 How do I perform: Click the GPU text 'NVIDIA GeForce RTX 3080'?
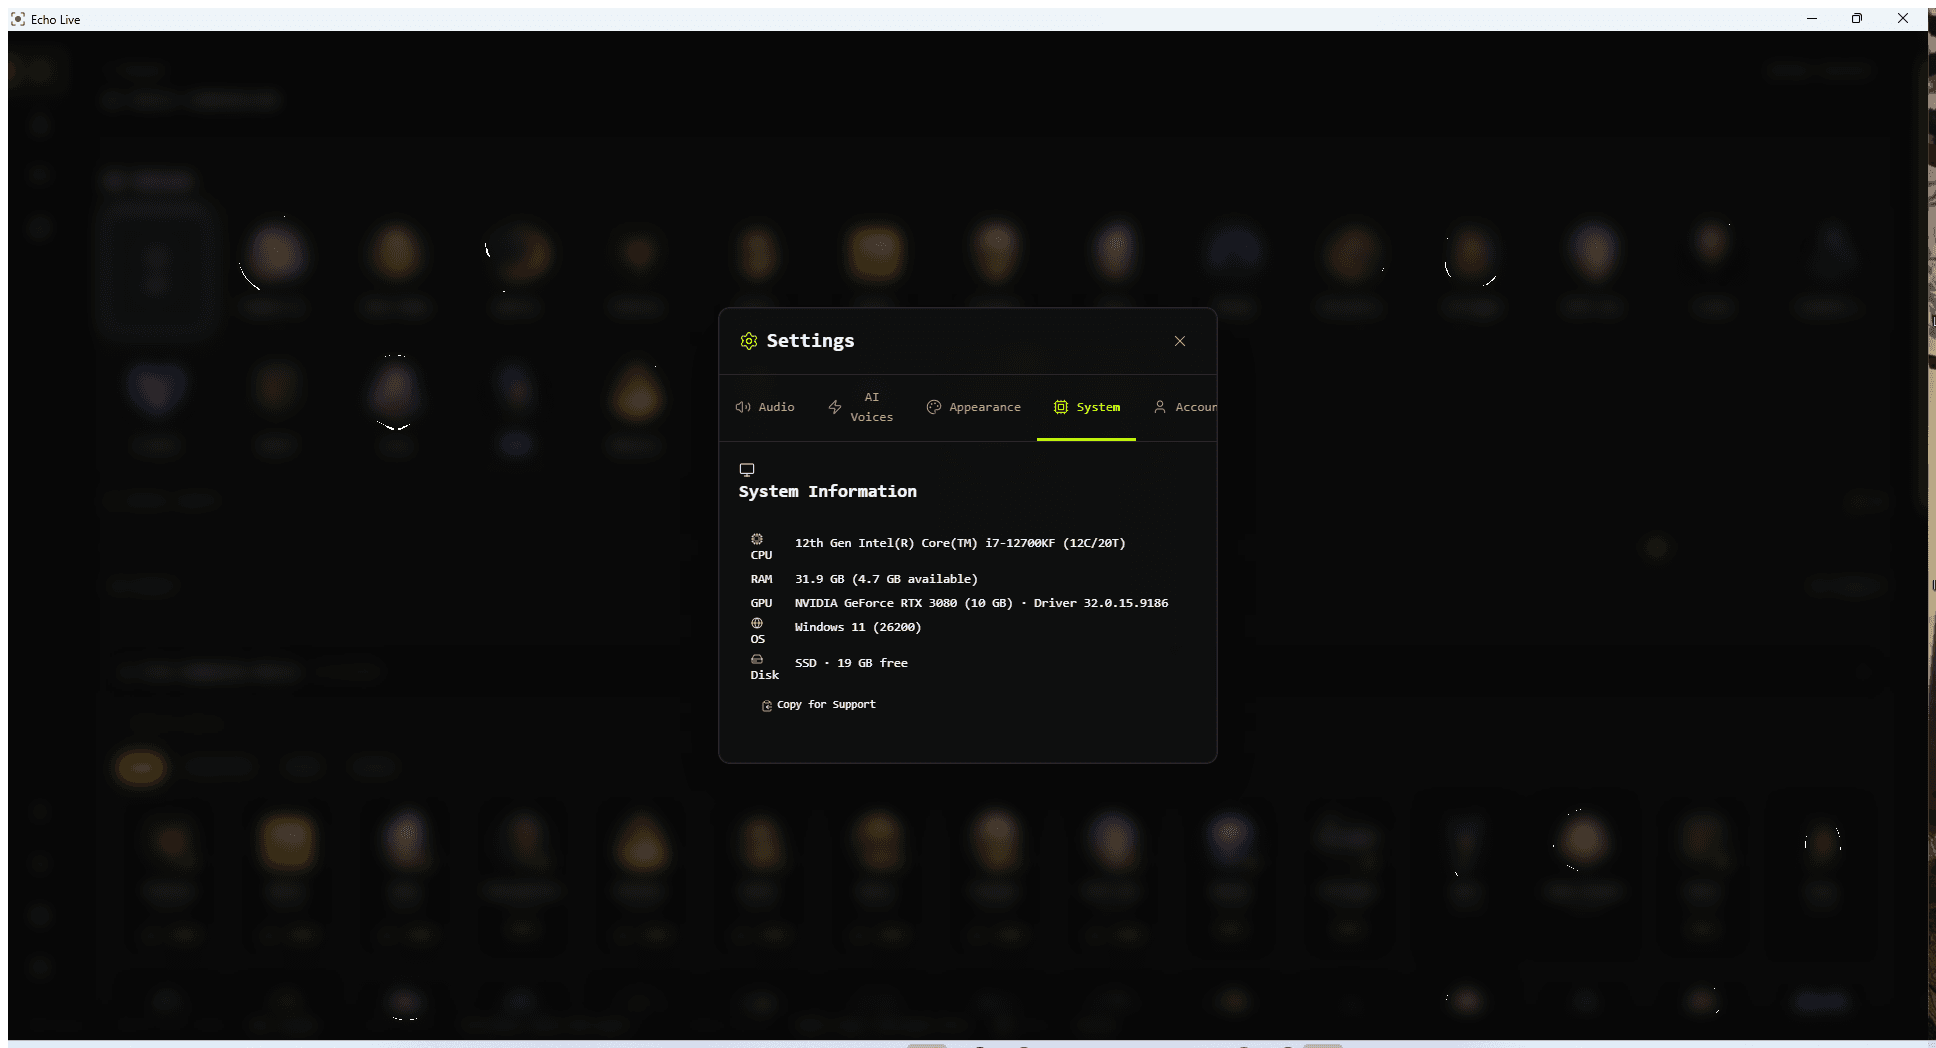pyautogui.click(x=876, y=603)
